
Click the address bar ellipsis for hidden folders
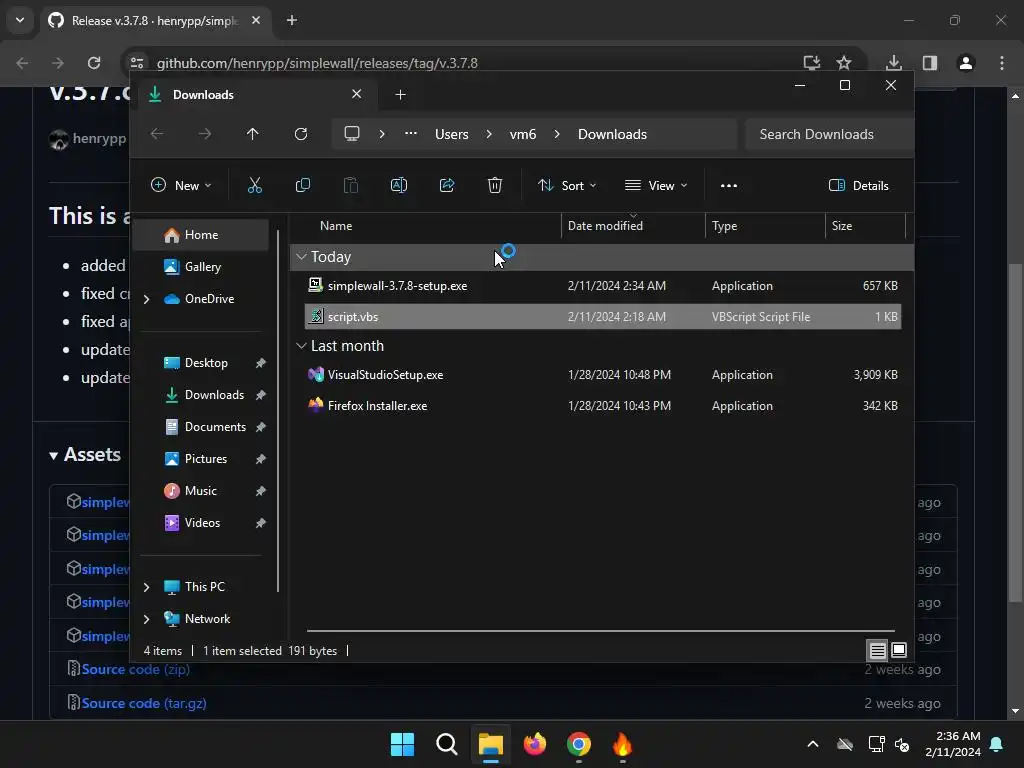pyautogui.click(x=411, y=134)
